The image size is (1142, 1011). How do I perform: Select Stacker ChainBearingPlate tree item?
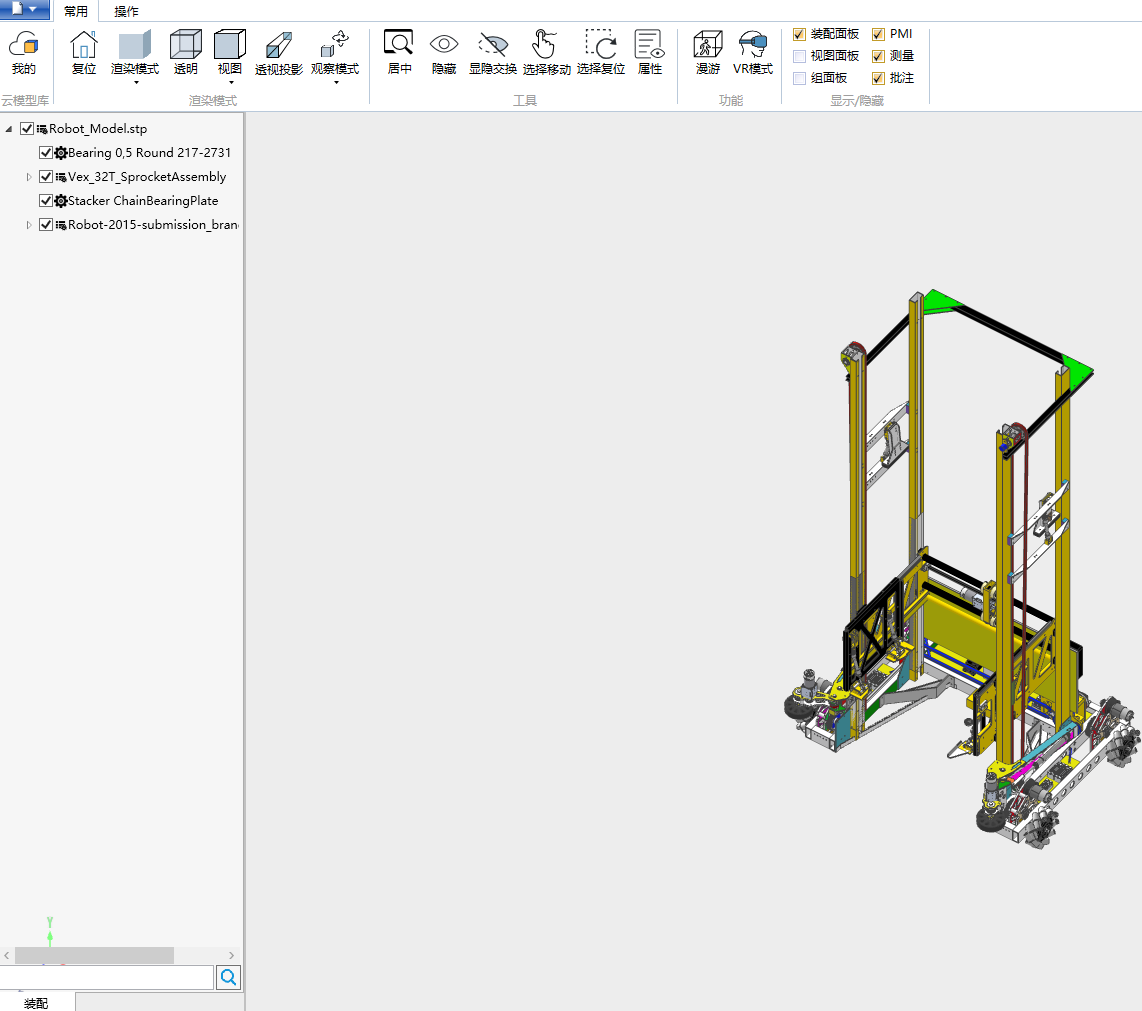(143, 201)
